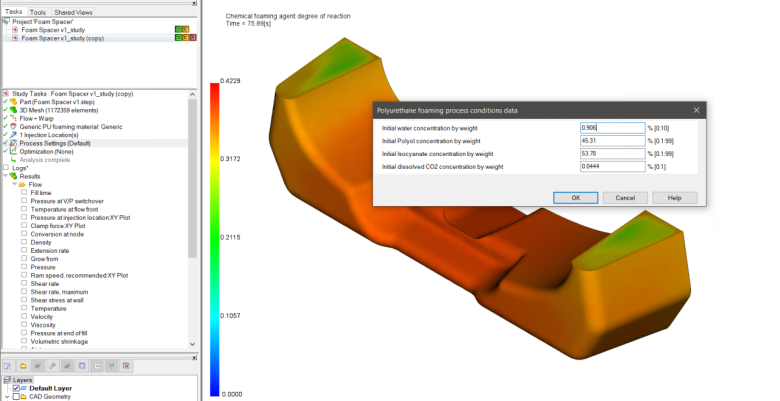This screenshot has width=780, height=401.
Task: Click the Part (Foam Spacer v1.step) icon
Action: click(x=15, y=102)
